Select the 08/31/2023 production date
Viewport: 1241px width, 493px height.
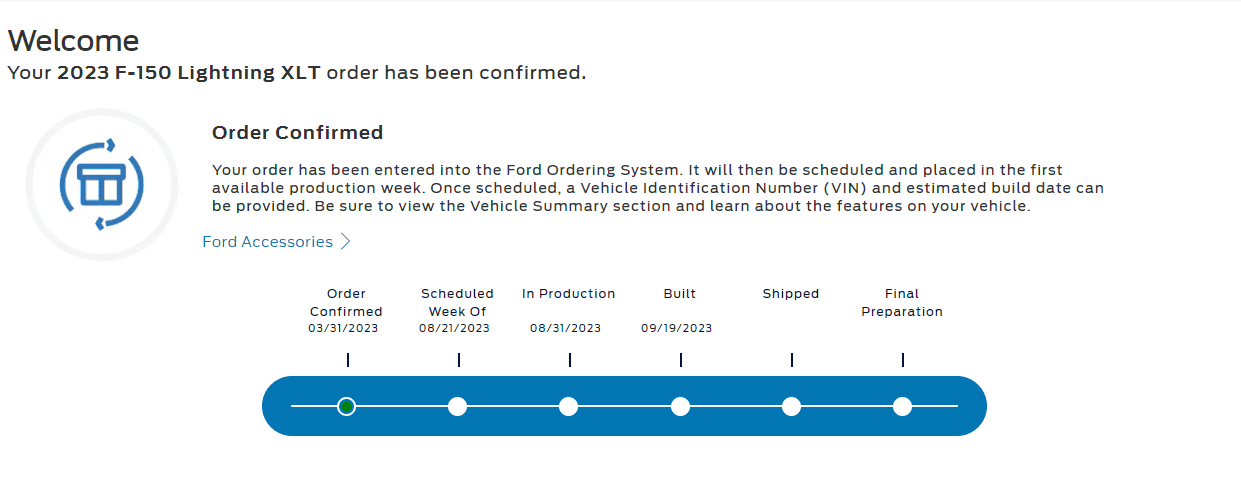[565, 328]
